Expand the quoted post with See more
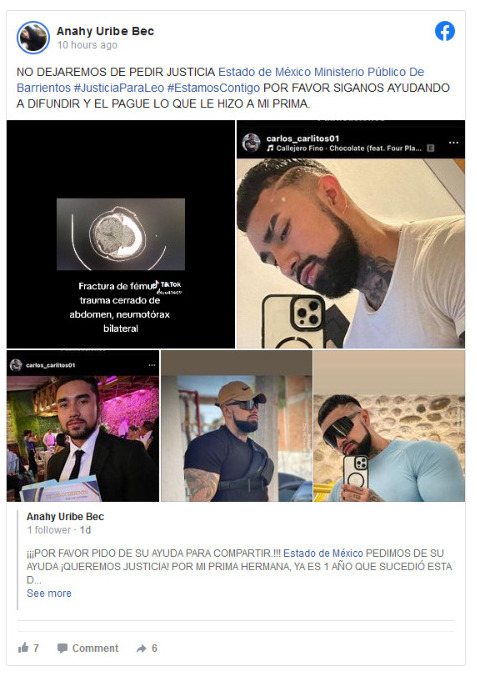Image resolution: width=477 pixels, height=677 pixels. (x=49, y=593)
